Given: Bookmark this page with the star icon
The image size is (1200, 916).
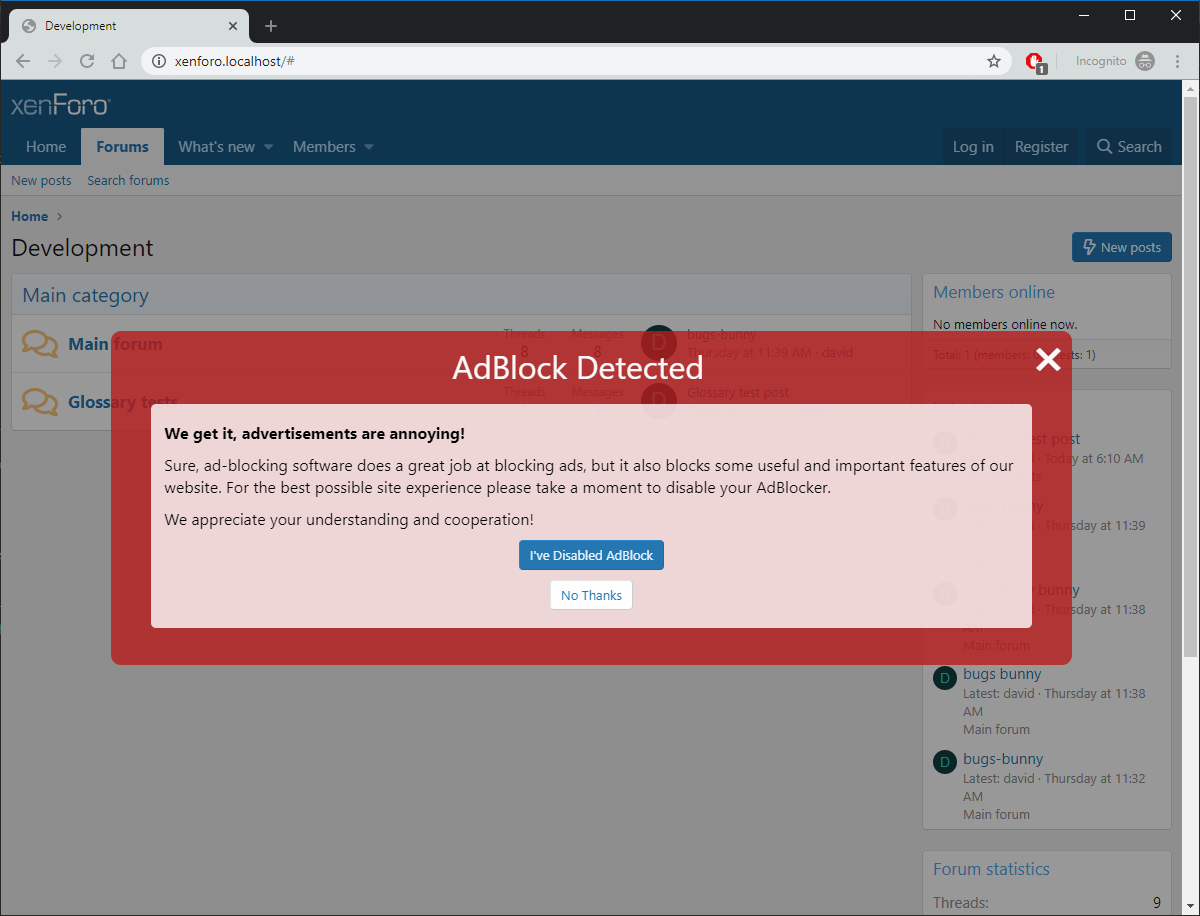Looking at the screenshot, I should [993, 61].
